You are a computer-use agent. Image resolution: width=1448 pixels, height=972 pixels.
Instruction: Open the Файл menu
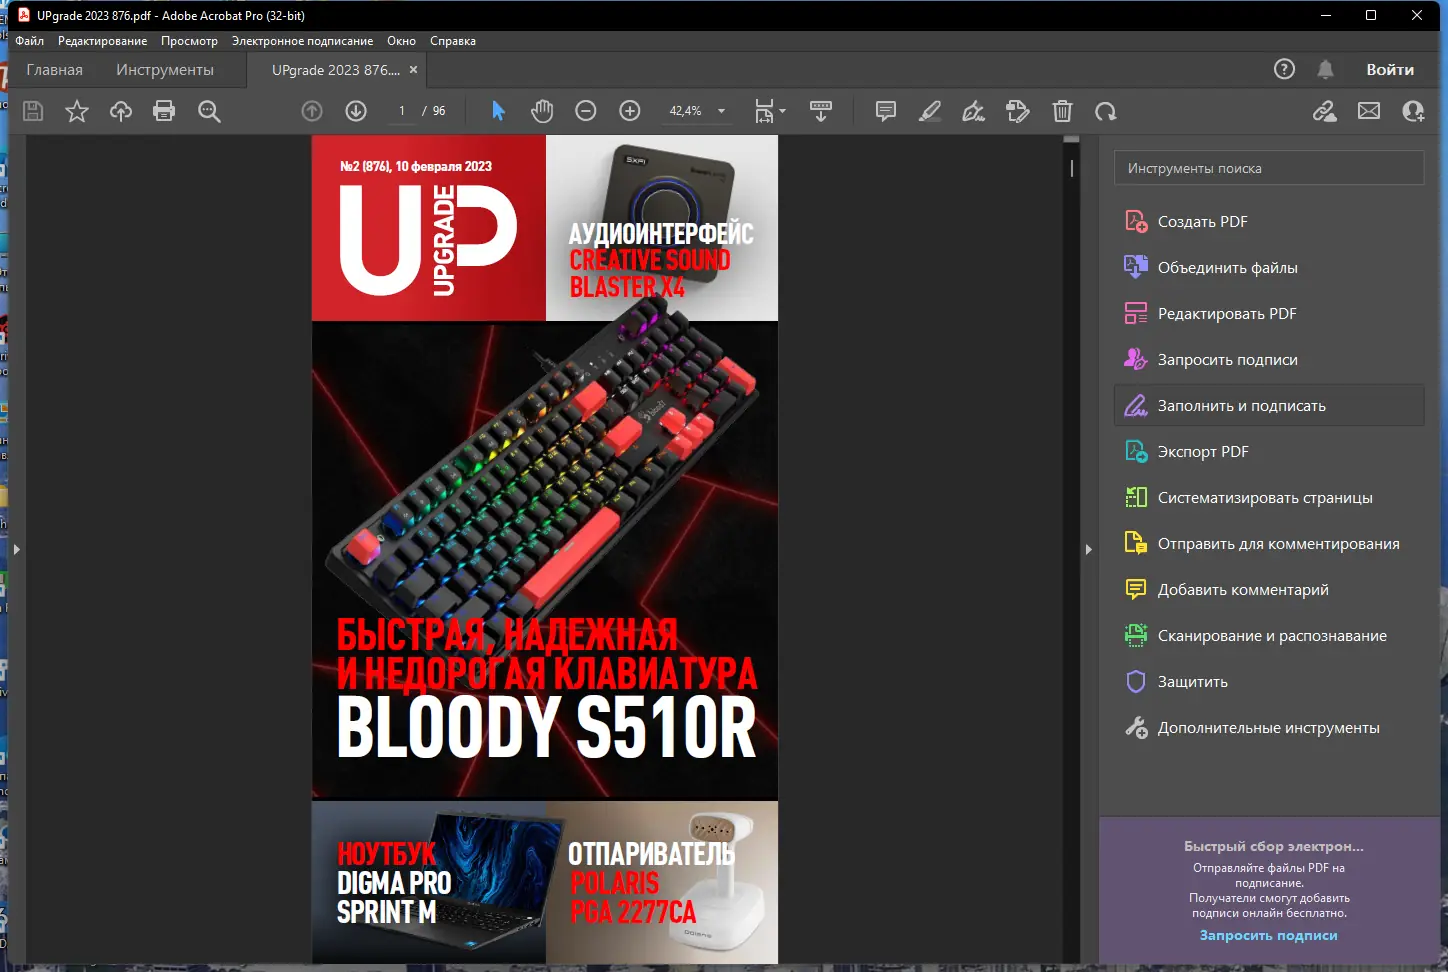pyautogui.click(x=30, y=41)
